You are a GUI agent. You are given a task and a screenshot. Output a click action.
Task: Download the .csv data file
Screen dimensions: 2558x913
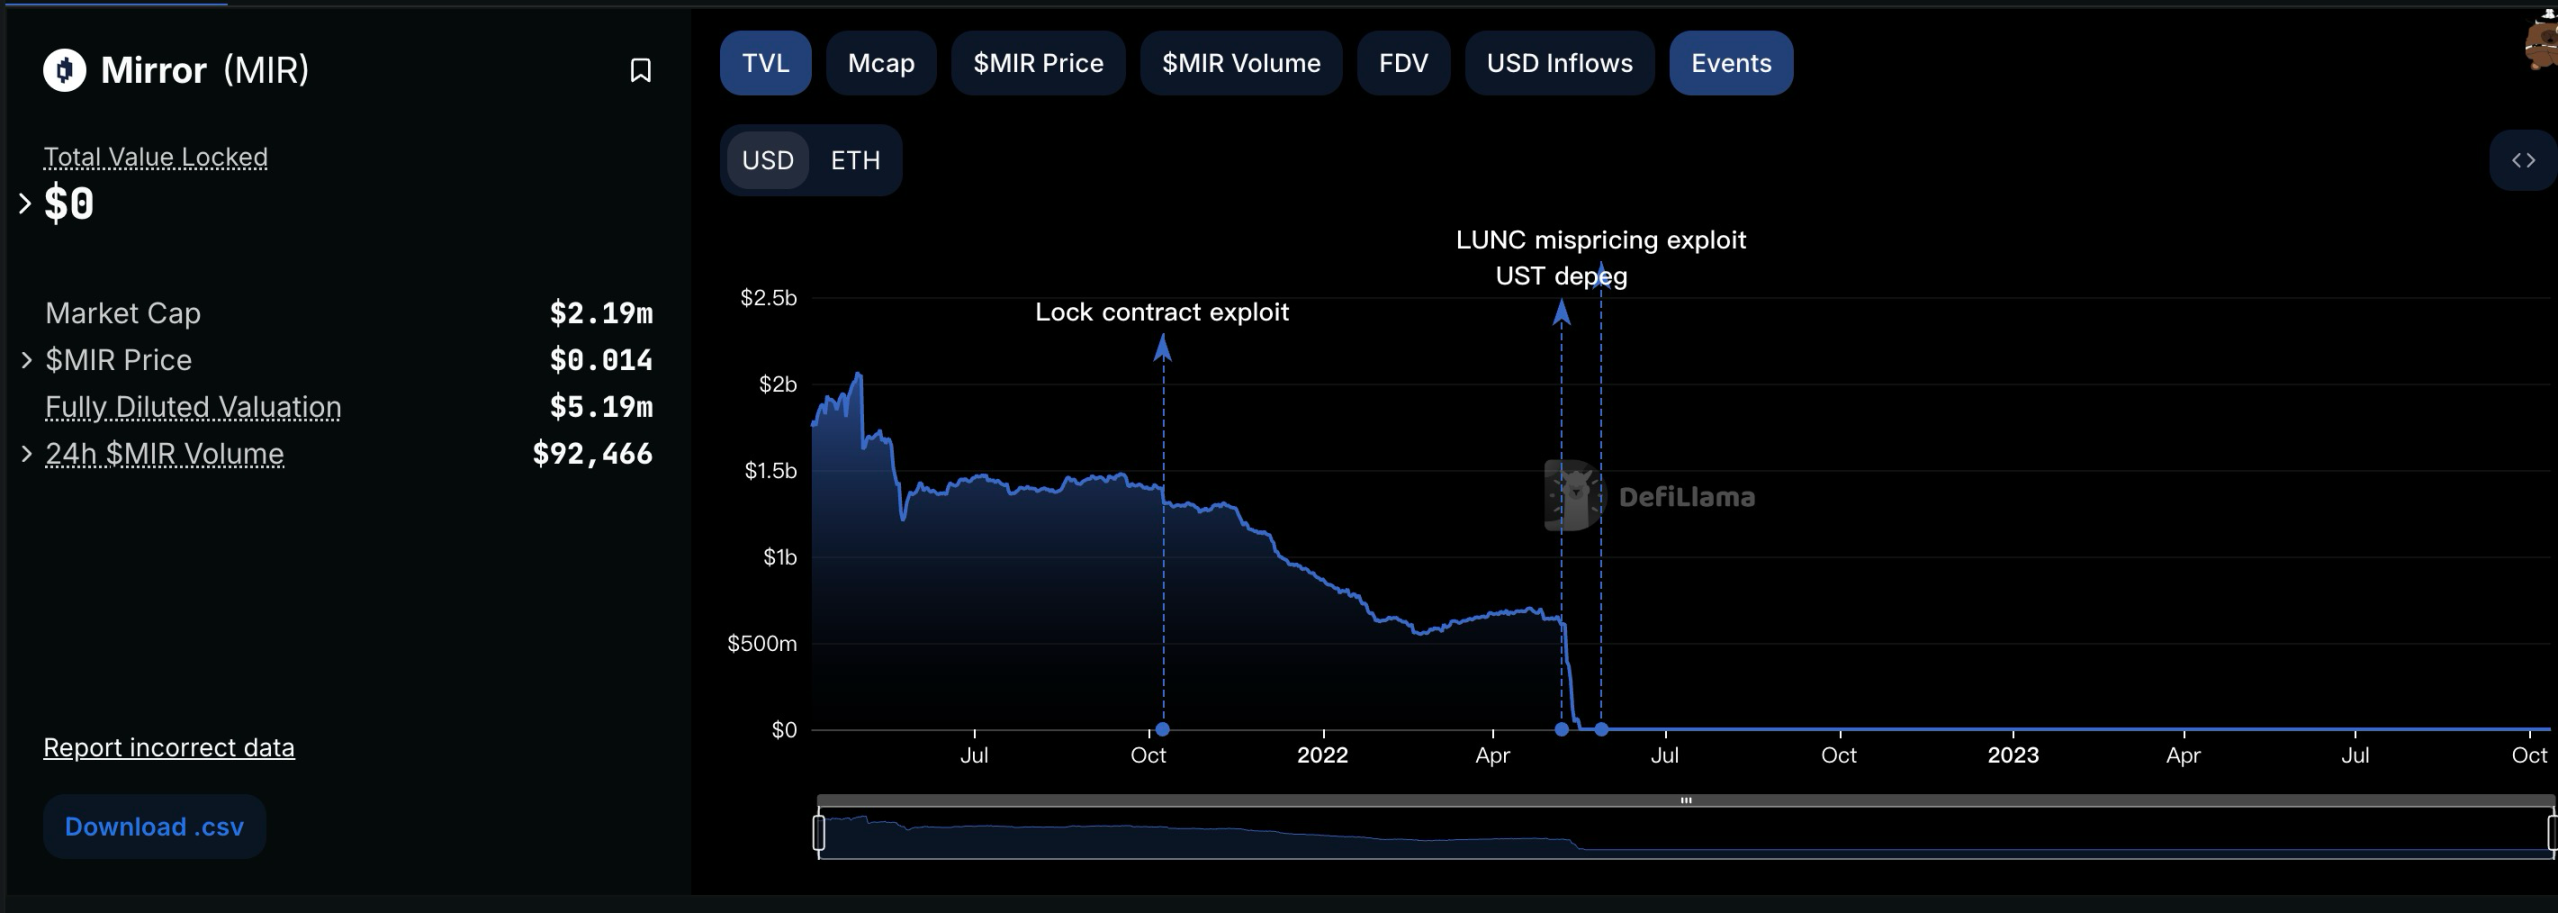pos(154,827)
